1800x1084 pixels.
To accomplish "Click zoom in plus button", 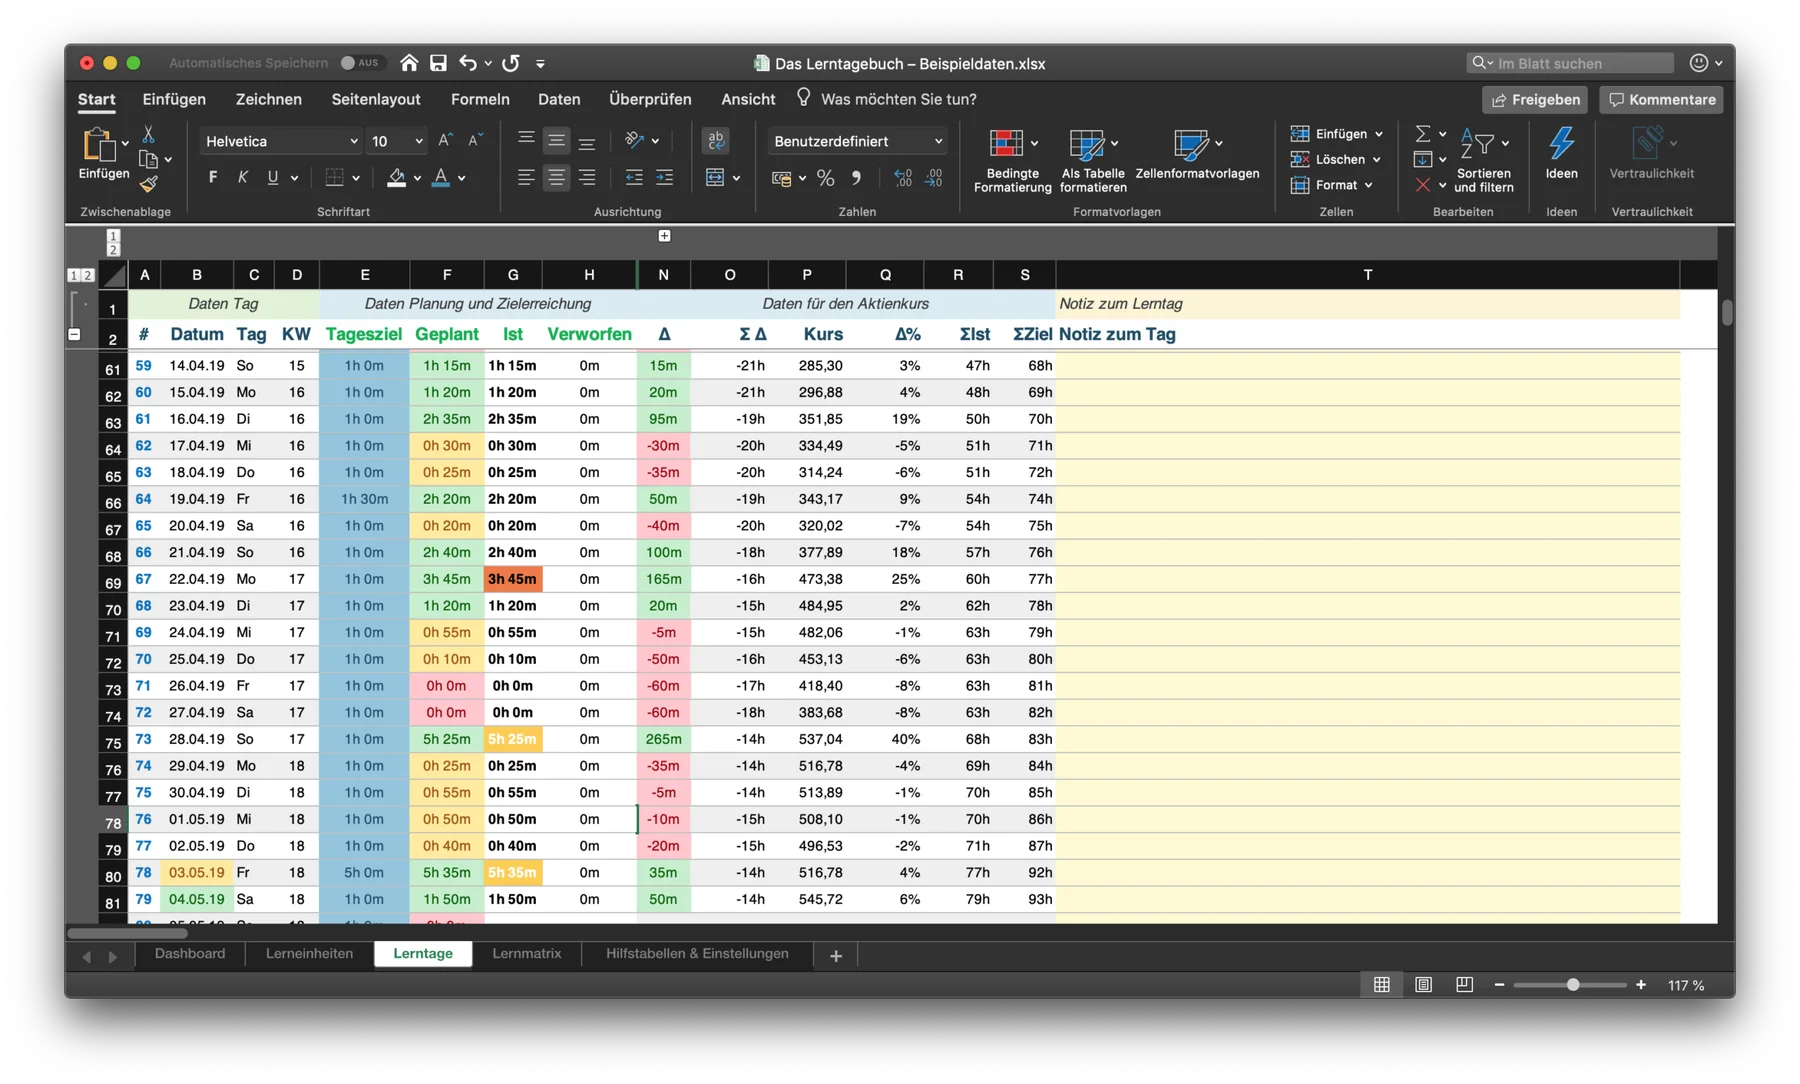I will coord(1640,985).
